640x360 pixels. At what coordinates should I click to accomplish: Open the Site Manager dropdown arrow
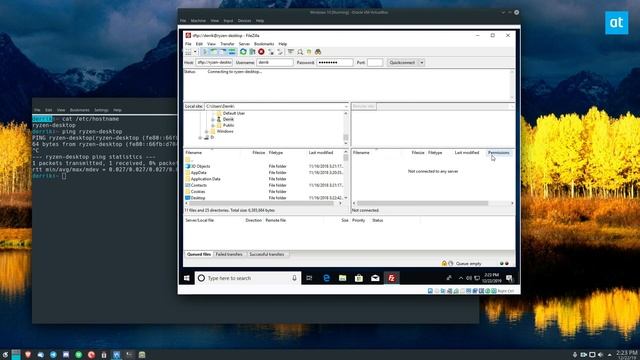(x=195, y=52)
